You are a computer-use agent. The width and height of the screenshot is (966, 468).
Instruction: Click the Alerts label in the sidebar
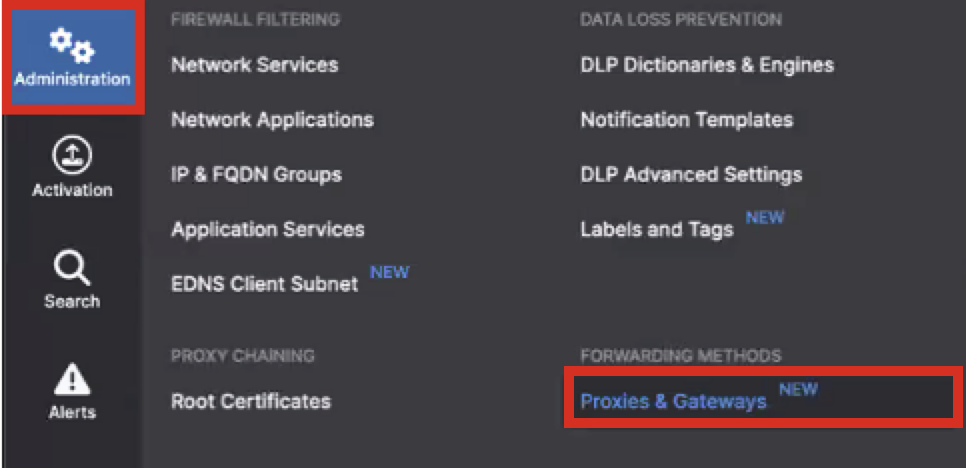point(71,412)
